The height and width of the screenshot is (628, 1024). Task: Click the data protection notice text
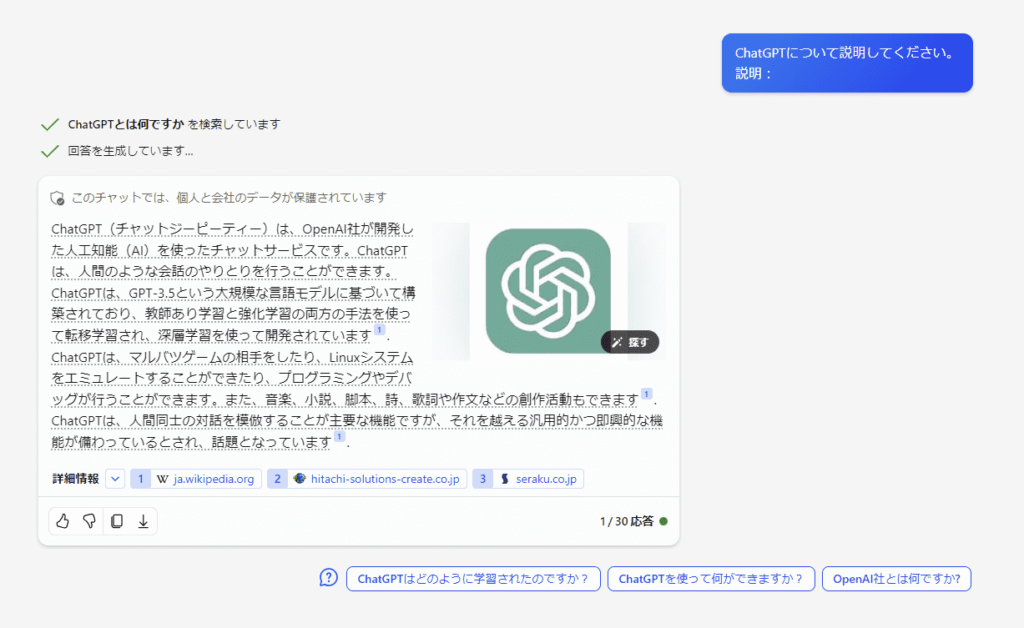[229, 198]
